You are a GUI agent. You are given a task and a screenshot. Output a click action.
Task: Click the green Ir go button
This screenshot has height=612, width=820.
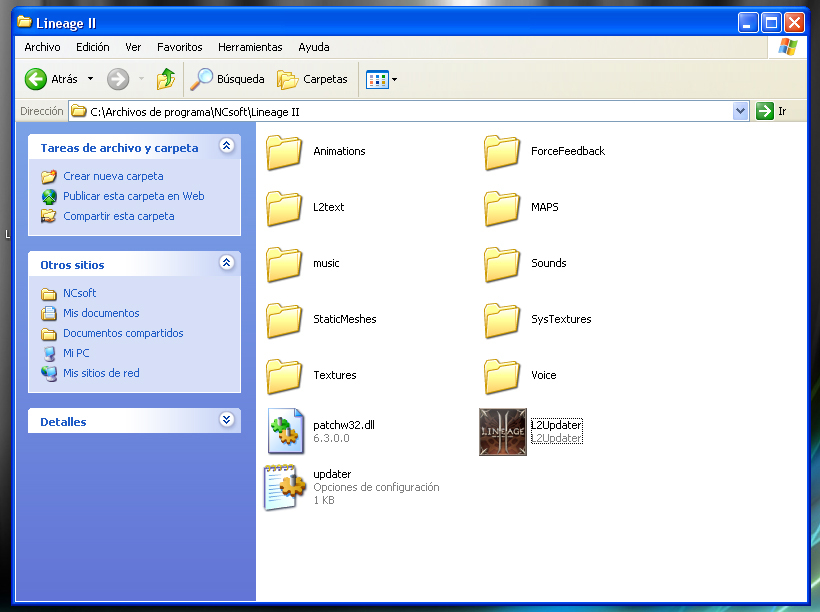pos(765,111)
